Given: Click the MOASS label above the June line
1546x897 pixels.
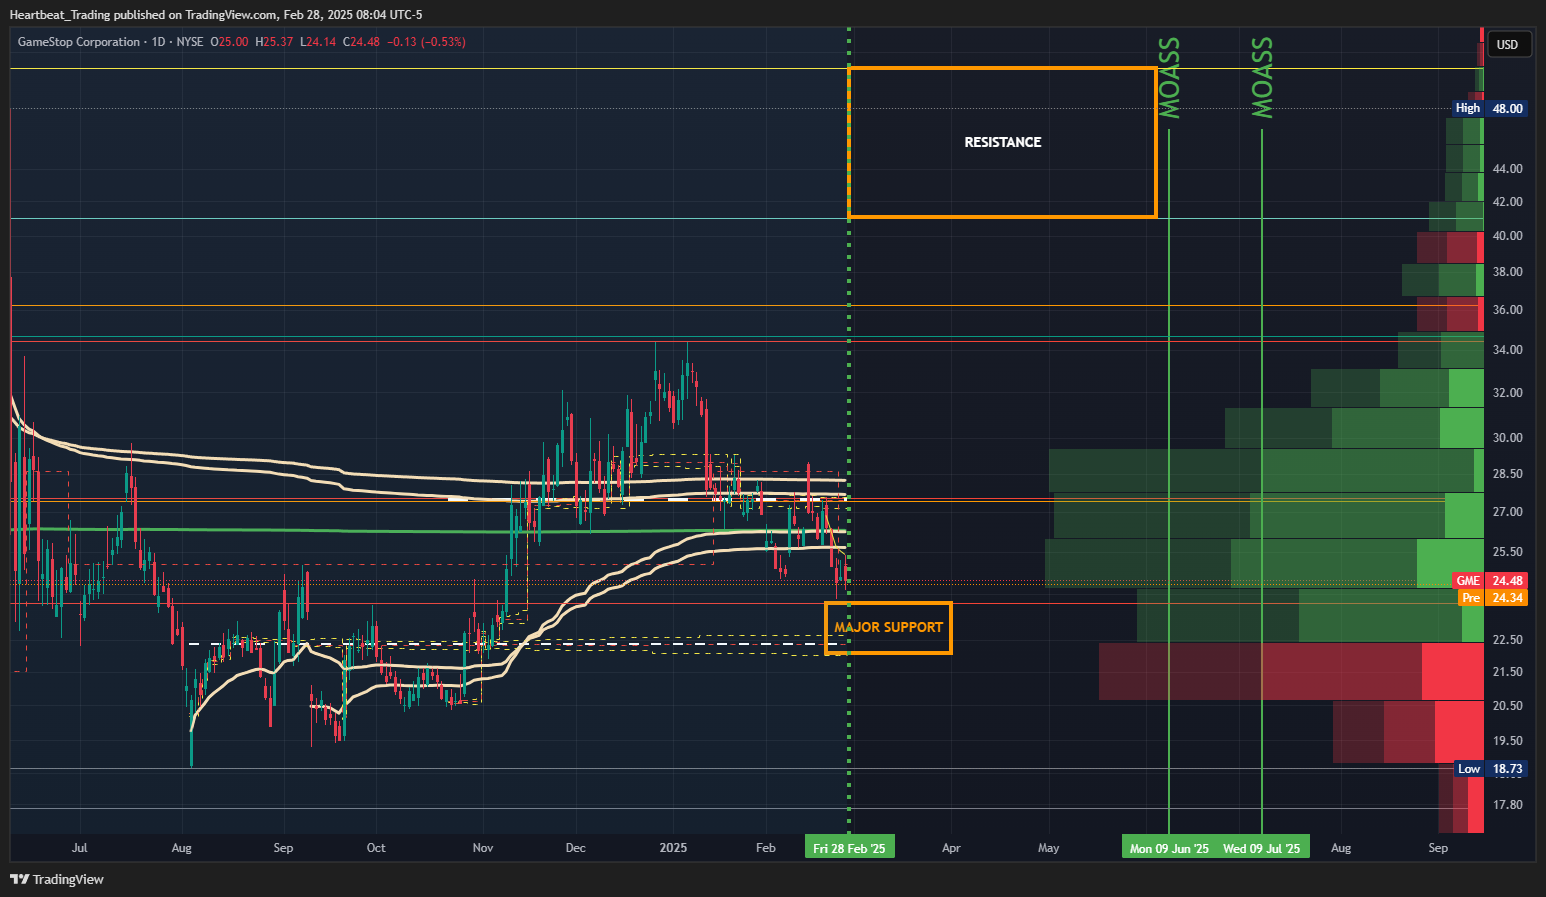Looking at the screenshot, I should point(1169,78).
